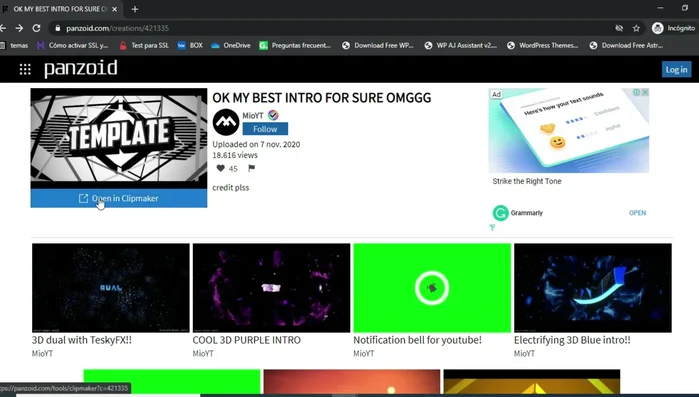
Task: Open the Panzoid apps grid menu
Action: click(x=25, y=69)
